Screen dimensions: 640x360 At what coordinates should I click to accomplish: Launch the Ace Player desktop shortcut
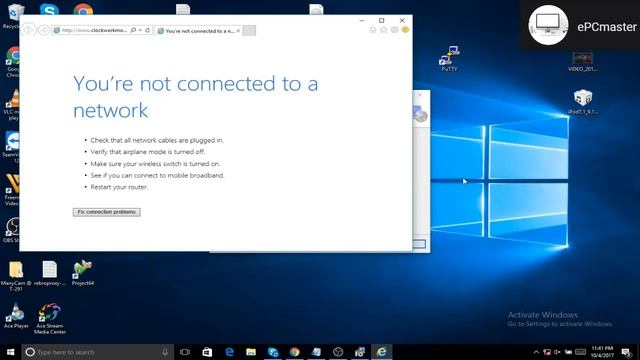coord(16,316)
